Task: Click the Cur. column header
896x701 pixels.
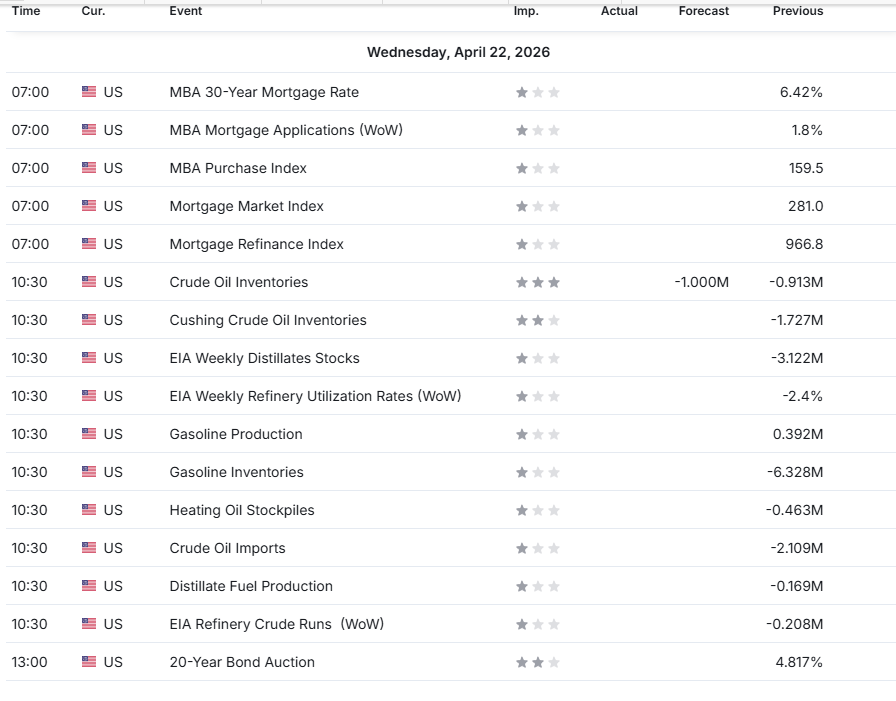Action: pyautogui.click(x=93, y=11)
